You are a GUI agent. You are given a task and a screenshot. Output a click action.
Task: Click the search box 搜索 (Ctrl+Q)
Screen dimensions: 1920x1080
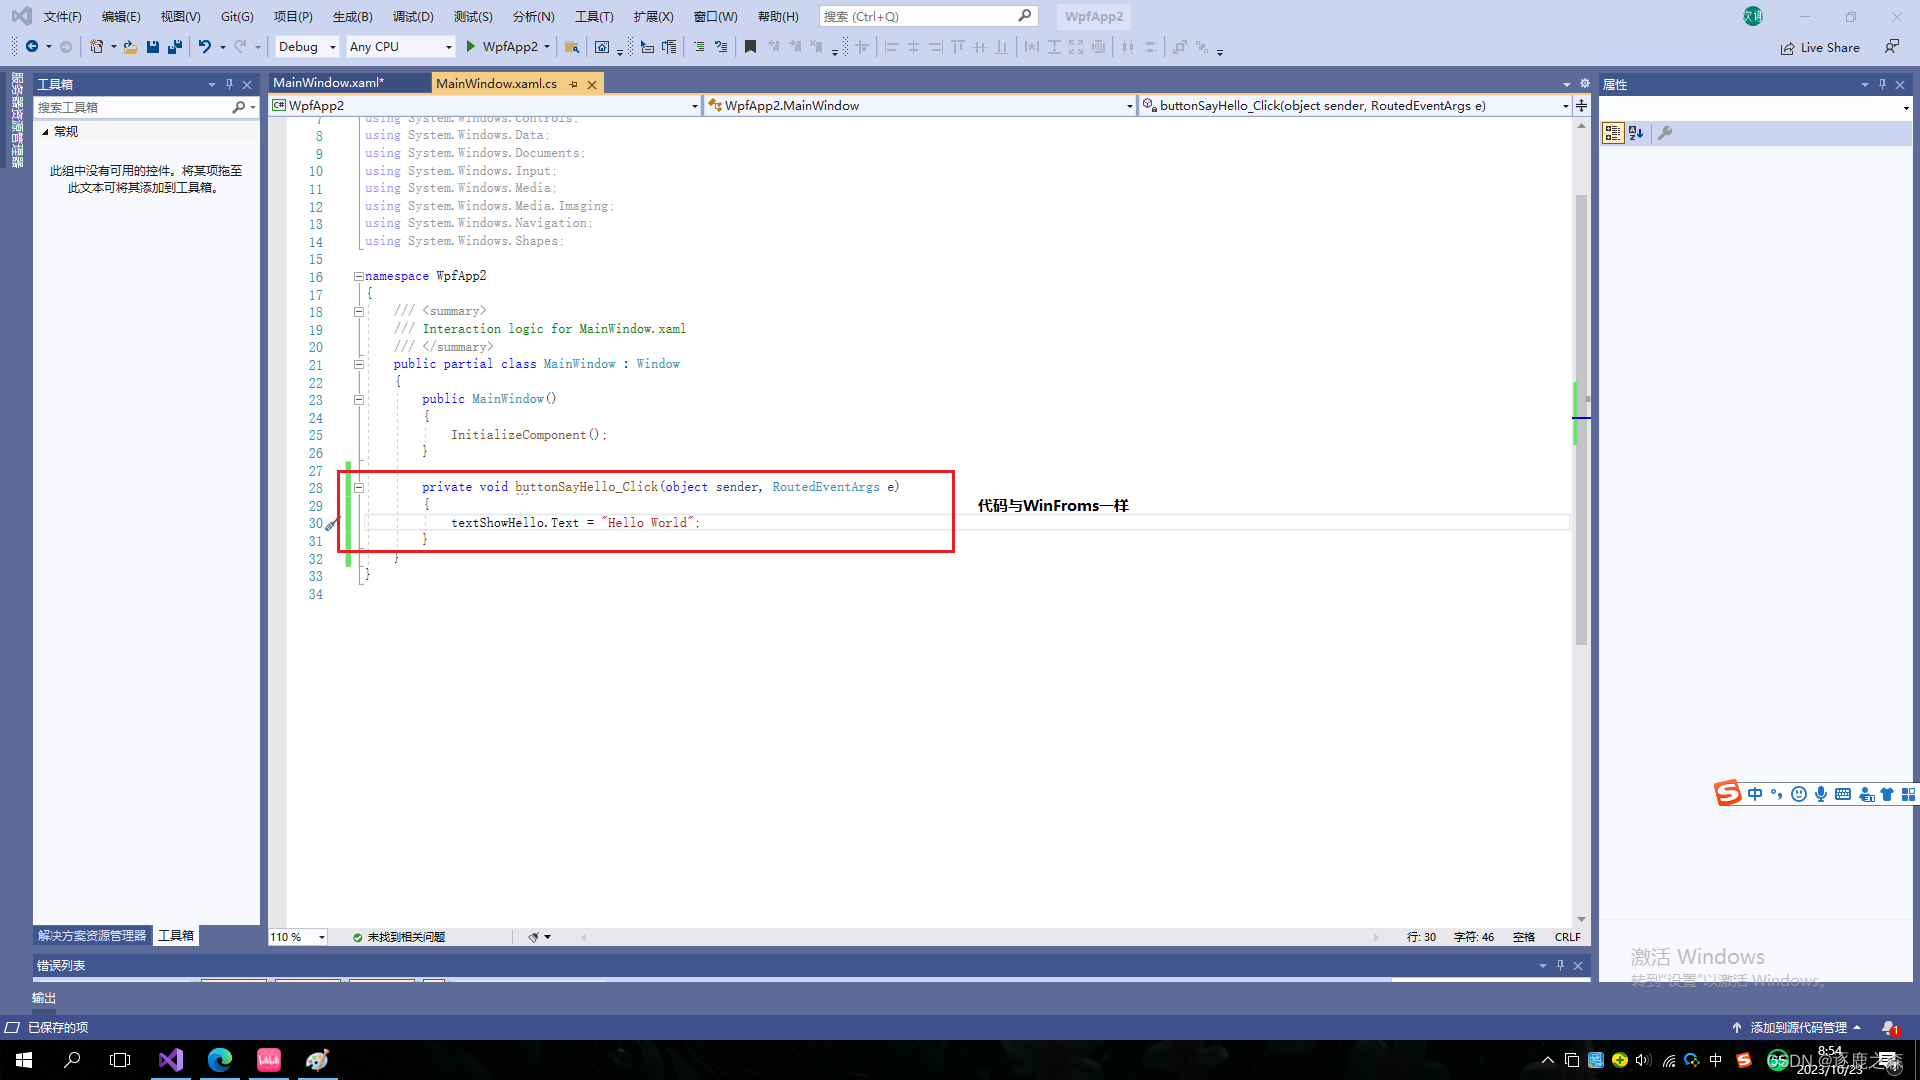[x=927, y=16]
